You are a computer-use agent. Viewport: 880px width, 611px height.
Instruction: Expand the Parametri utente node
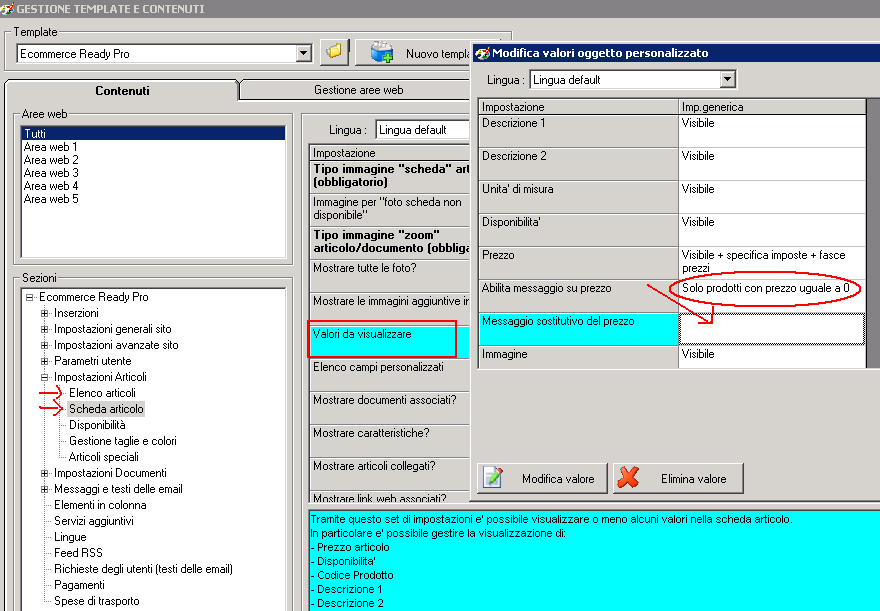(44, 361)
